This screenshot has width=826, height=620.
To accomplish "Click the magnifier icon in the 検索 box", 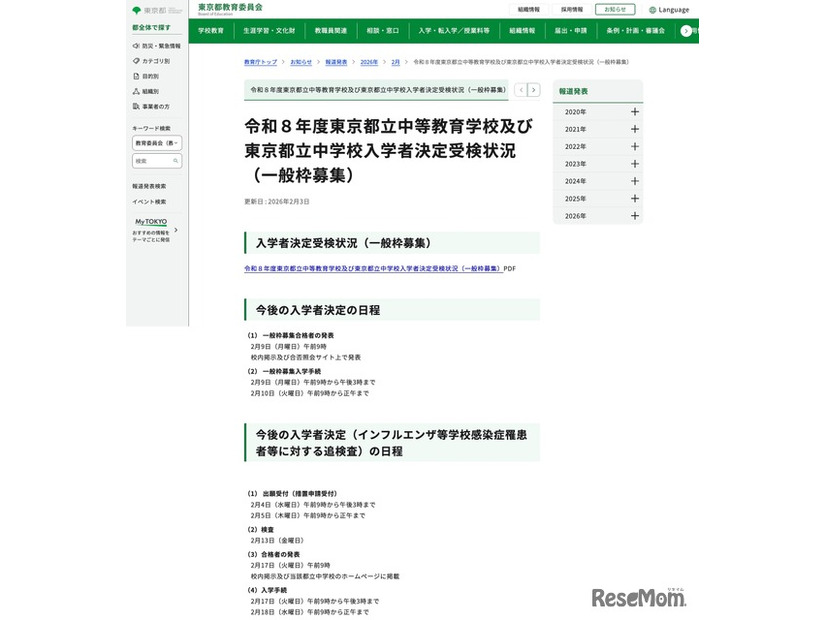I will pos(176,160).
